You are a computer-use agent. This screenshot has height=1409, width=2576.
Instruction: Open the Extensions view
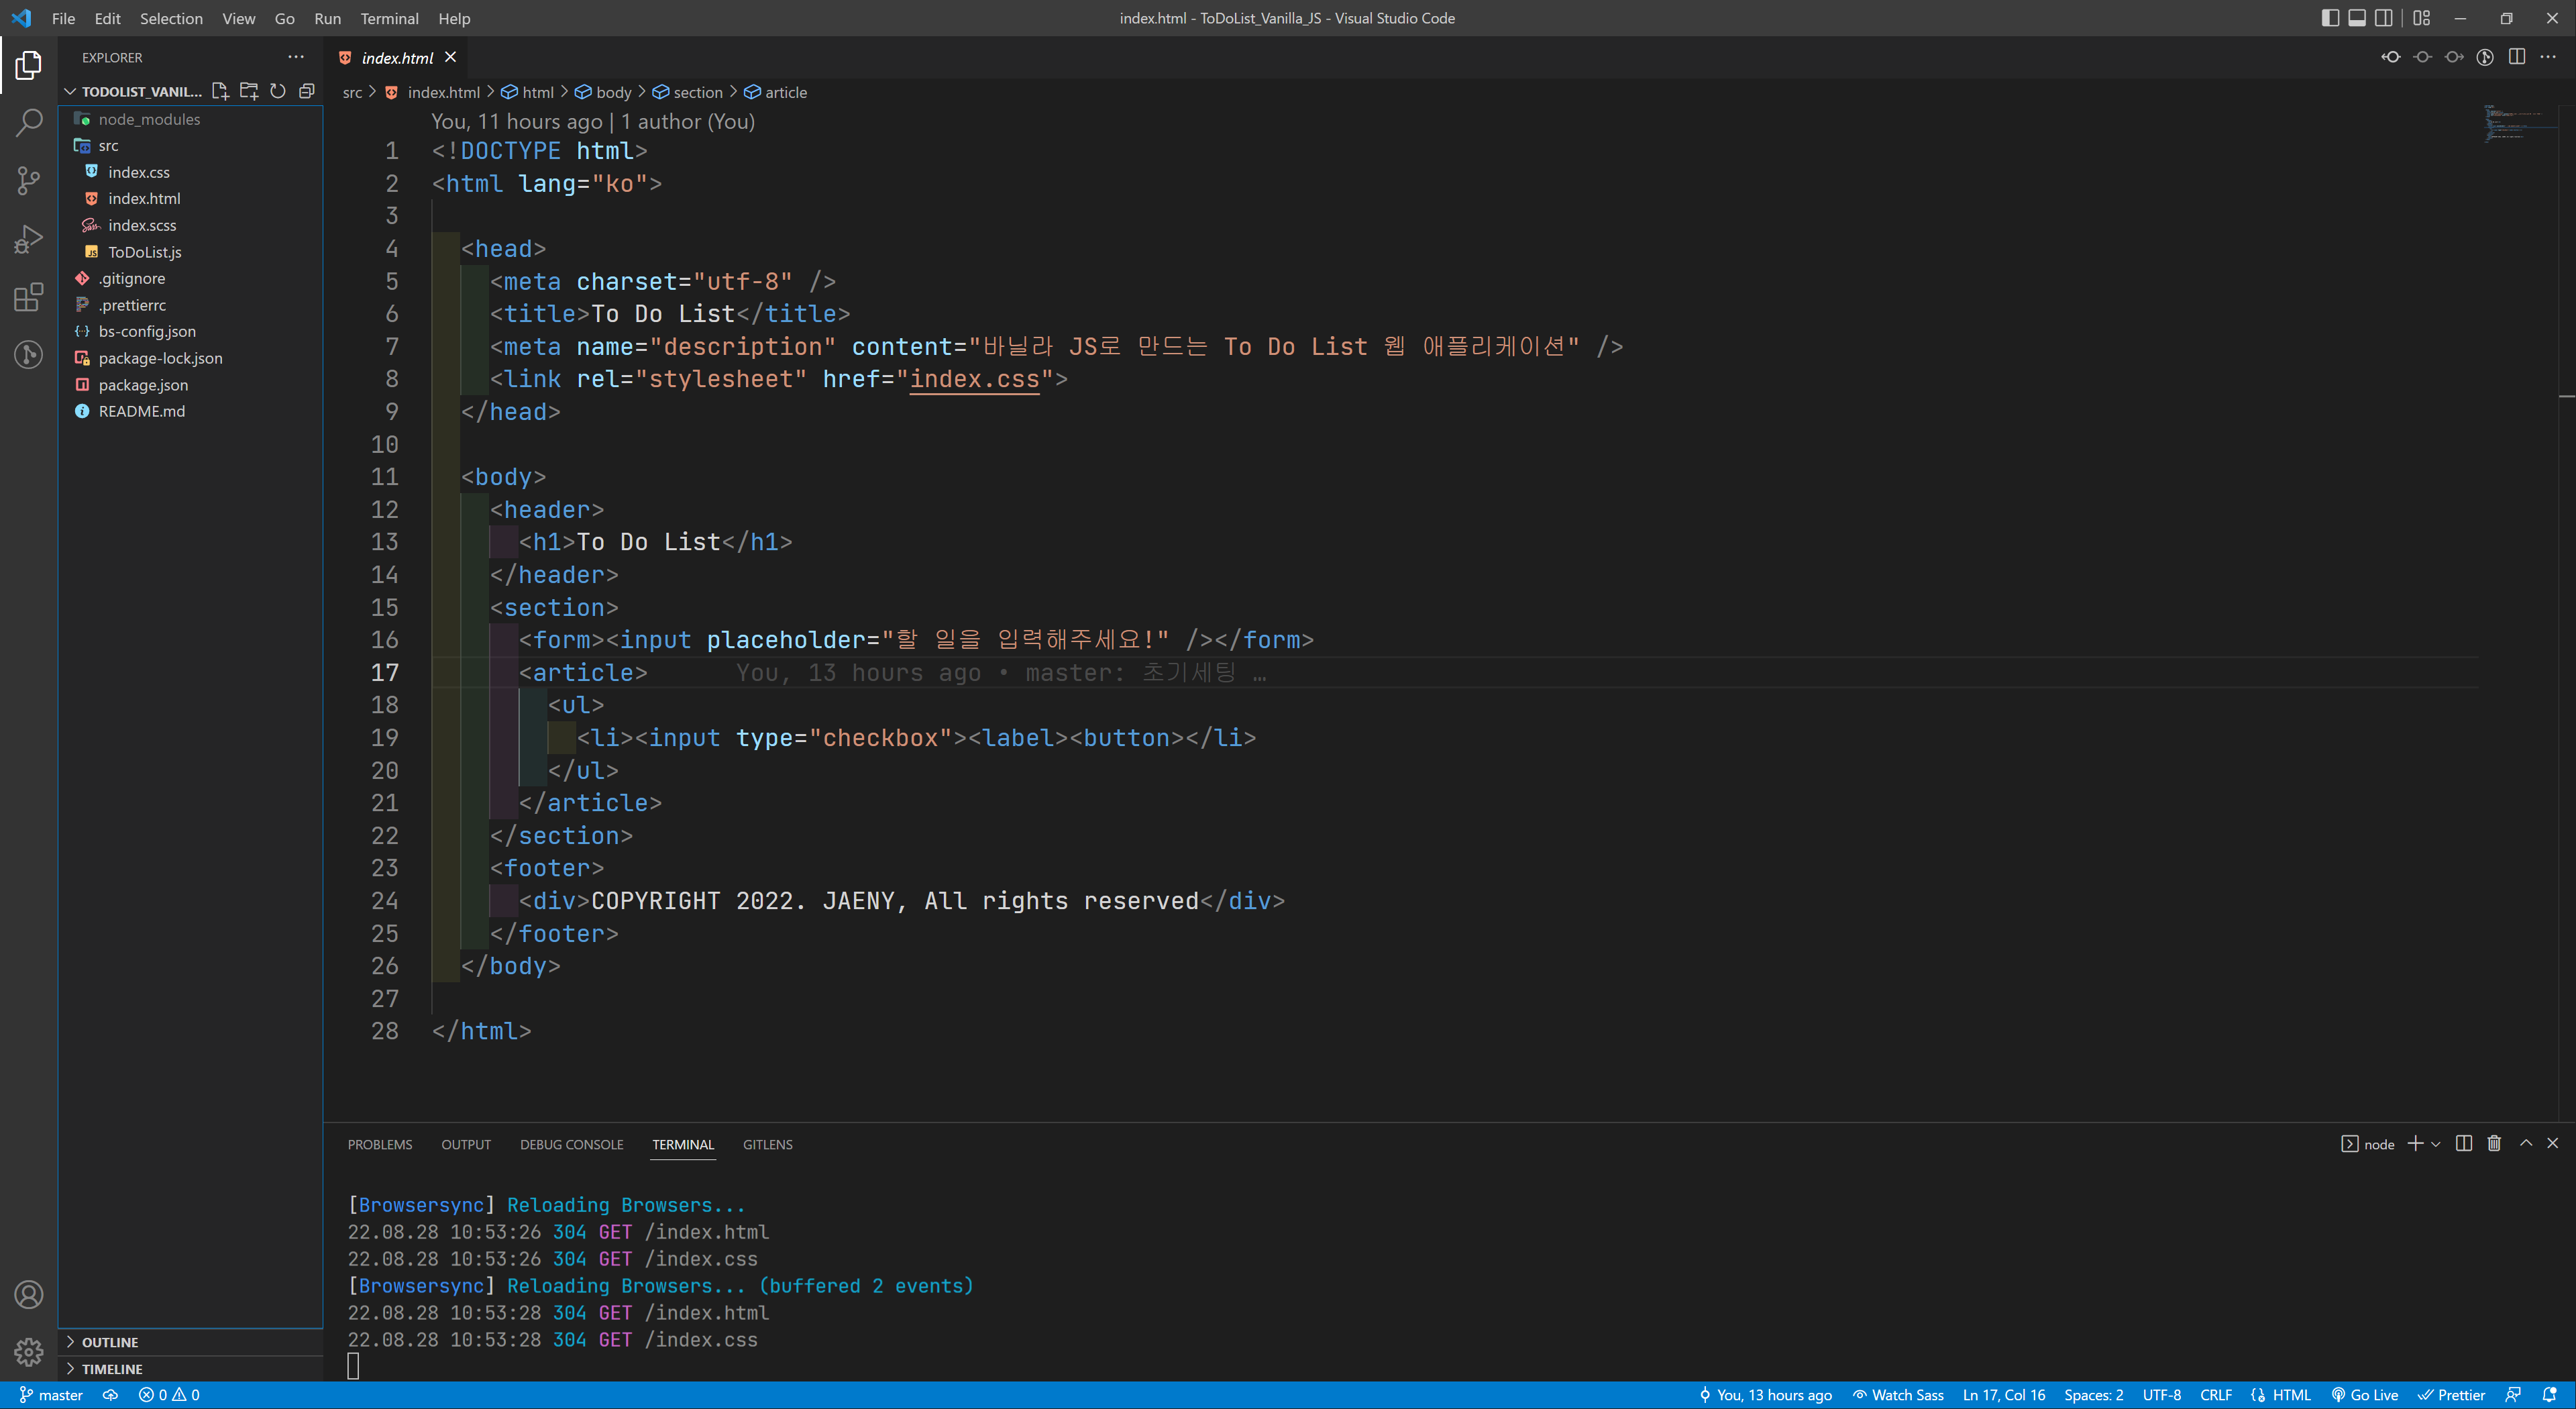28,297
